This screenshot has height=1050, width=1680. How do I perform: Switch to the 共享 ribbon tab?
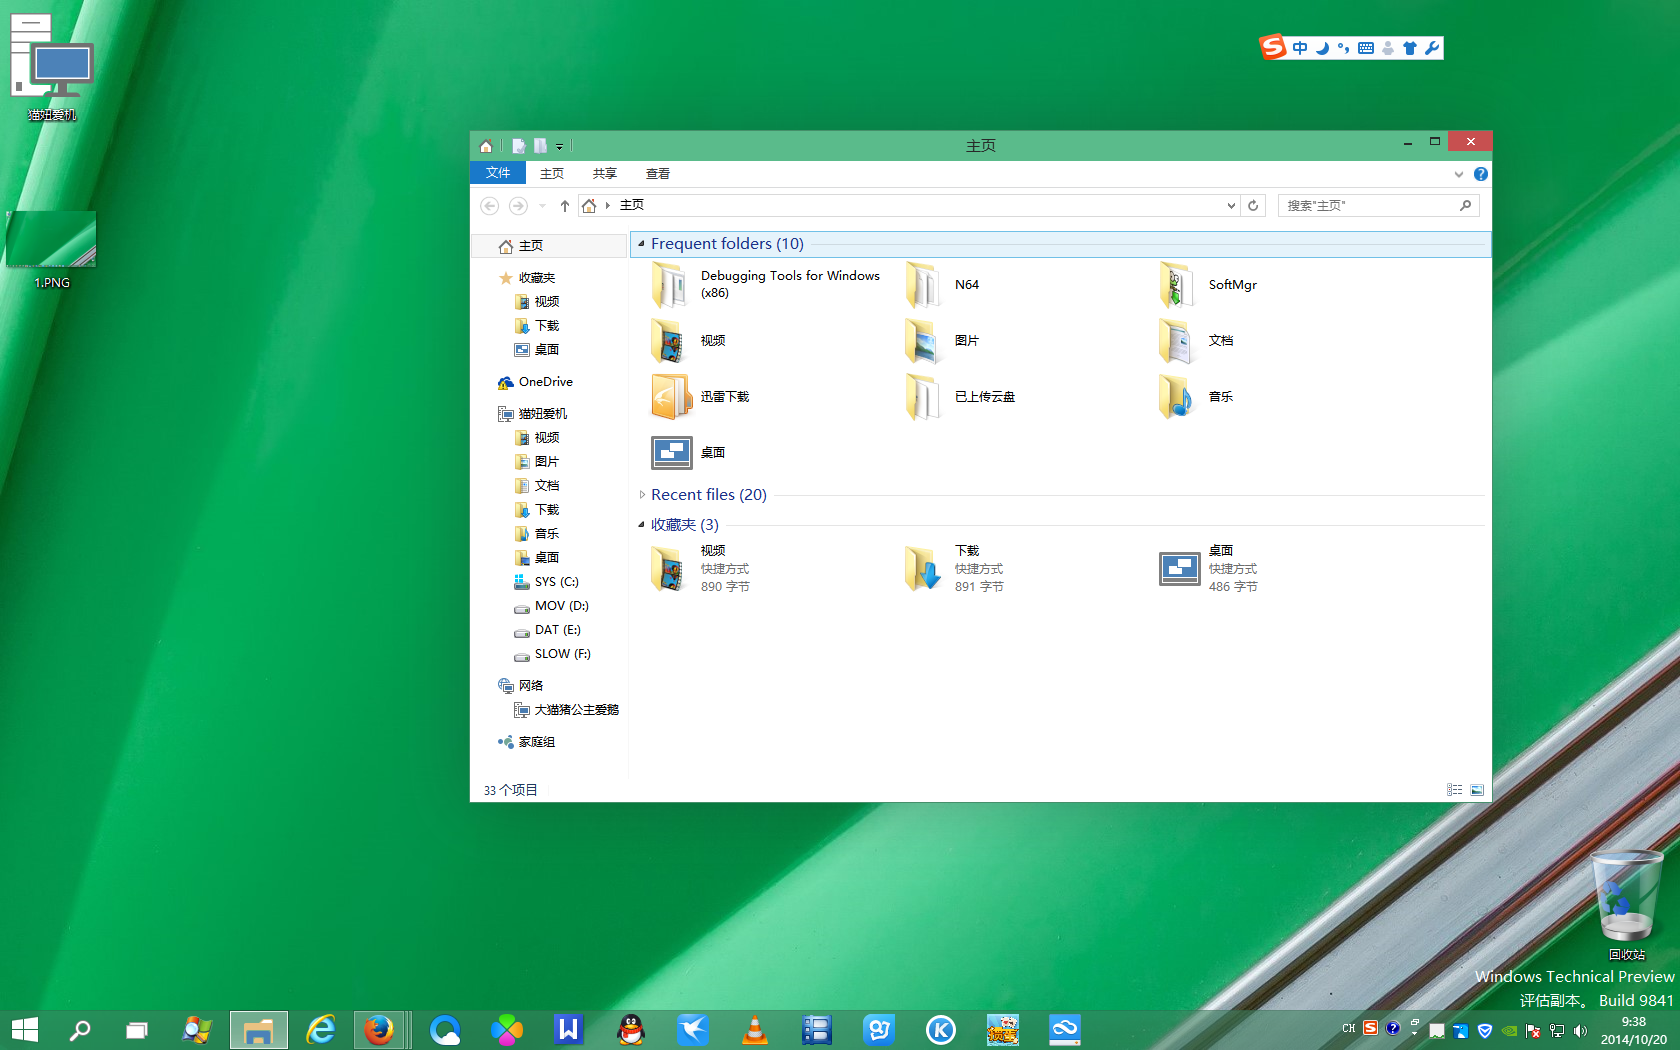point(605,174)
